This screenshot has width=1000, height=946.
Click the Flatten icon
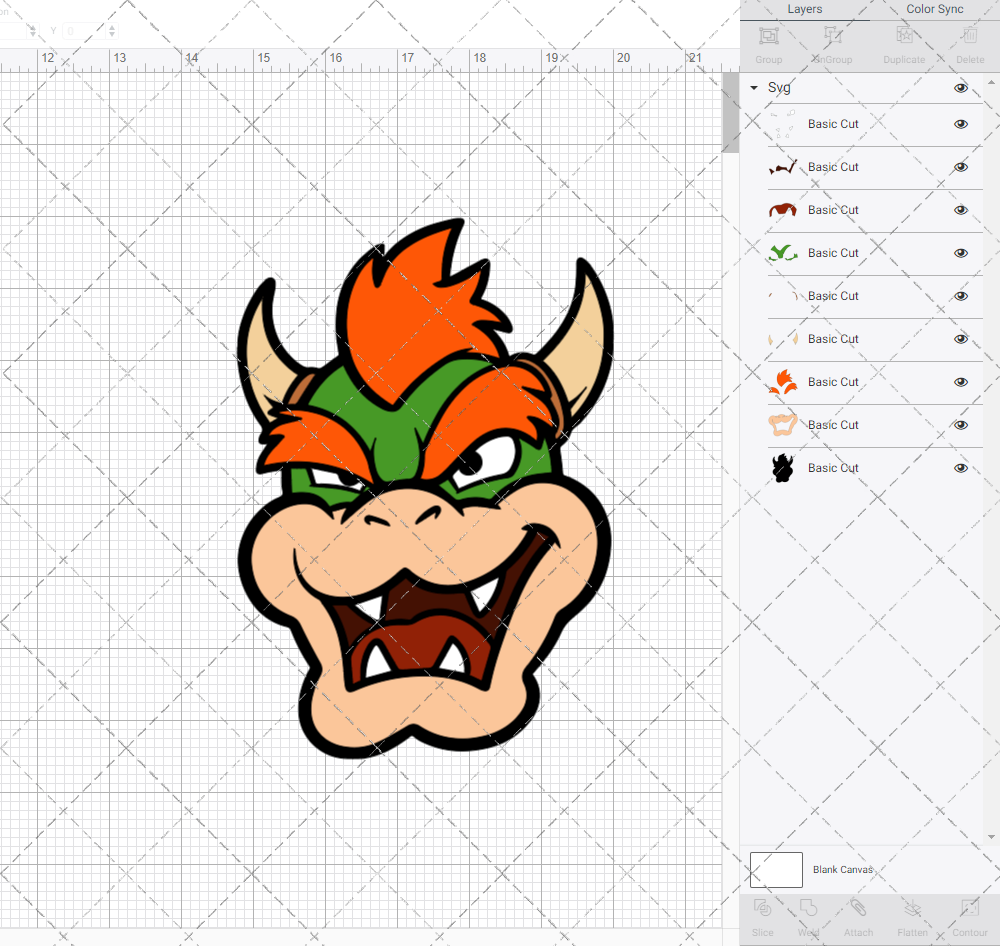913,908
